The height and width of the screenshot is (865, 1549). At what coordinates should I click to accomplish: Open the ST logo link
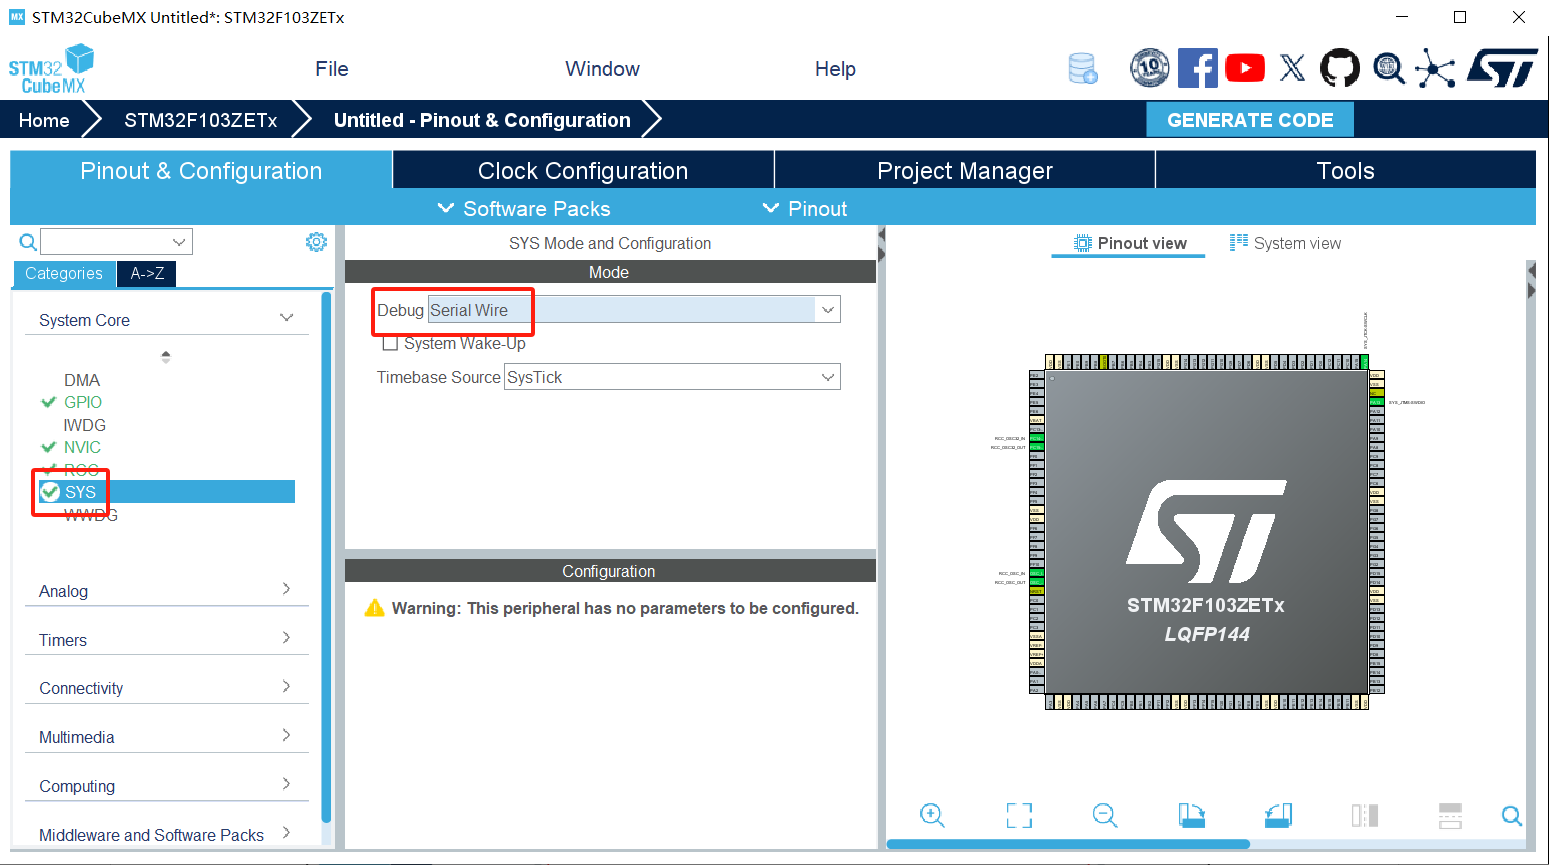[x=1502, y=68]
